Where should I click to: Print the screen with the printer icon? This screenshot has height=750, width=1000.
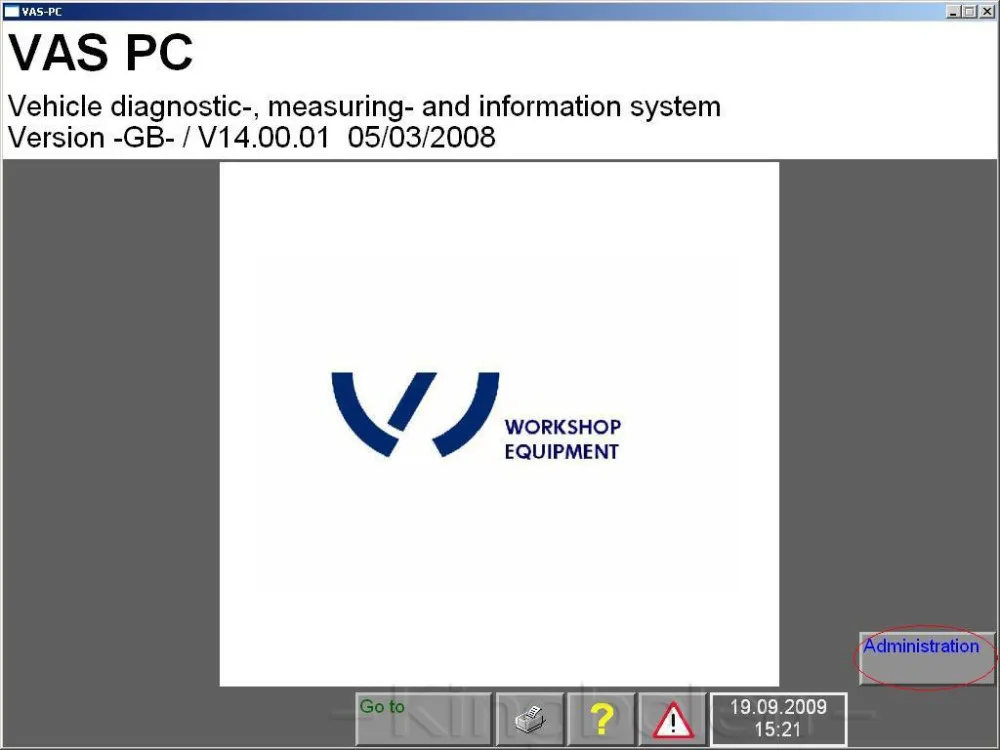[x=530, y=719]
